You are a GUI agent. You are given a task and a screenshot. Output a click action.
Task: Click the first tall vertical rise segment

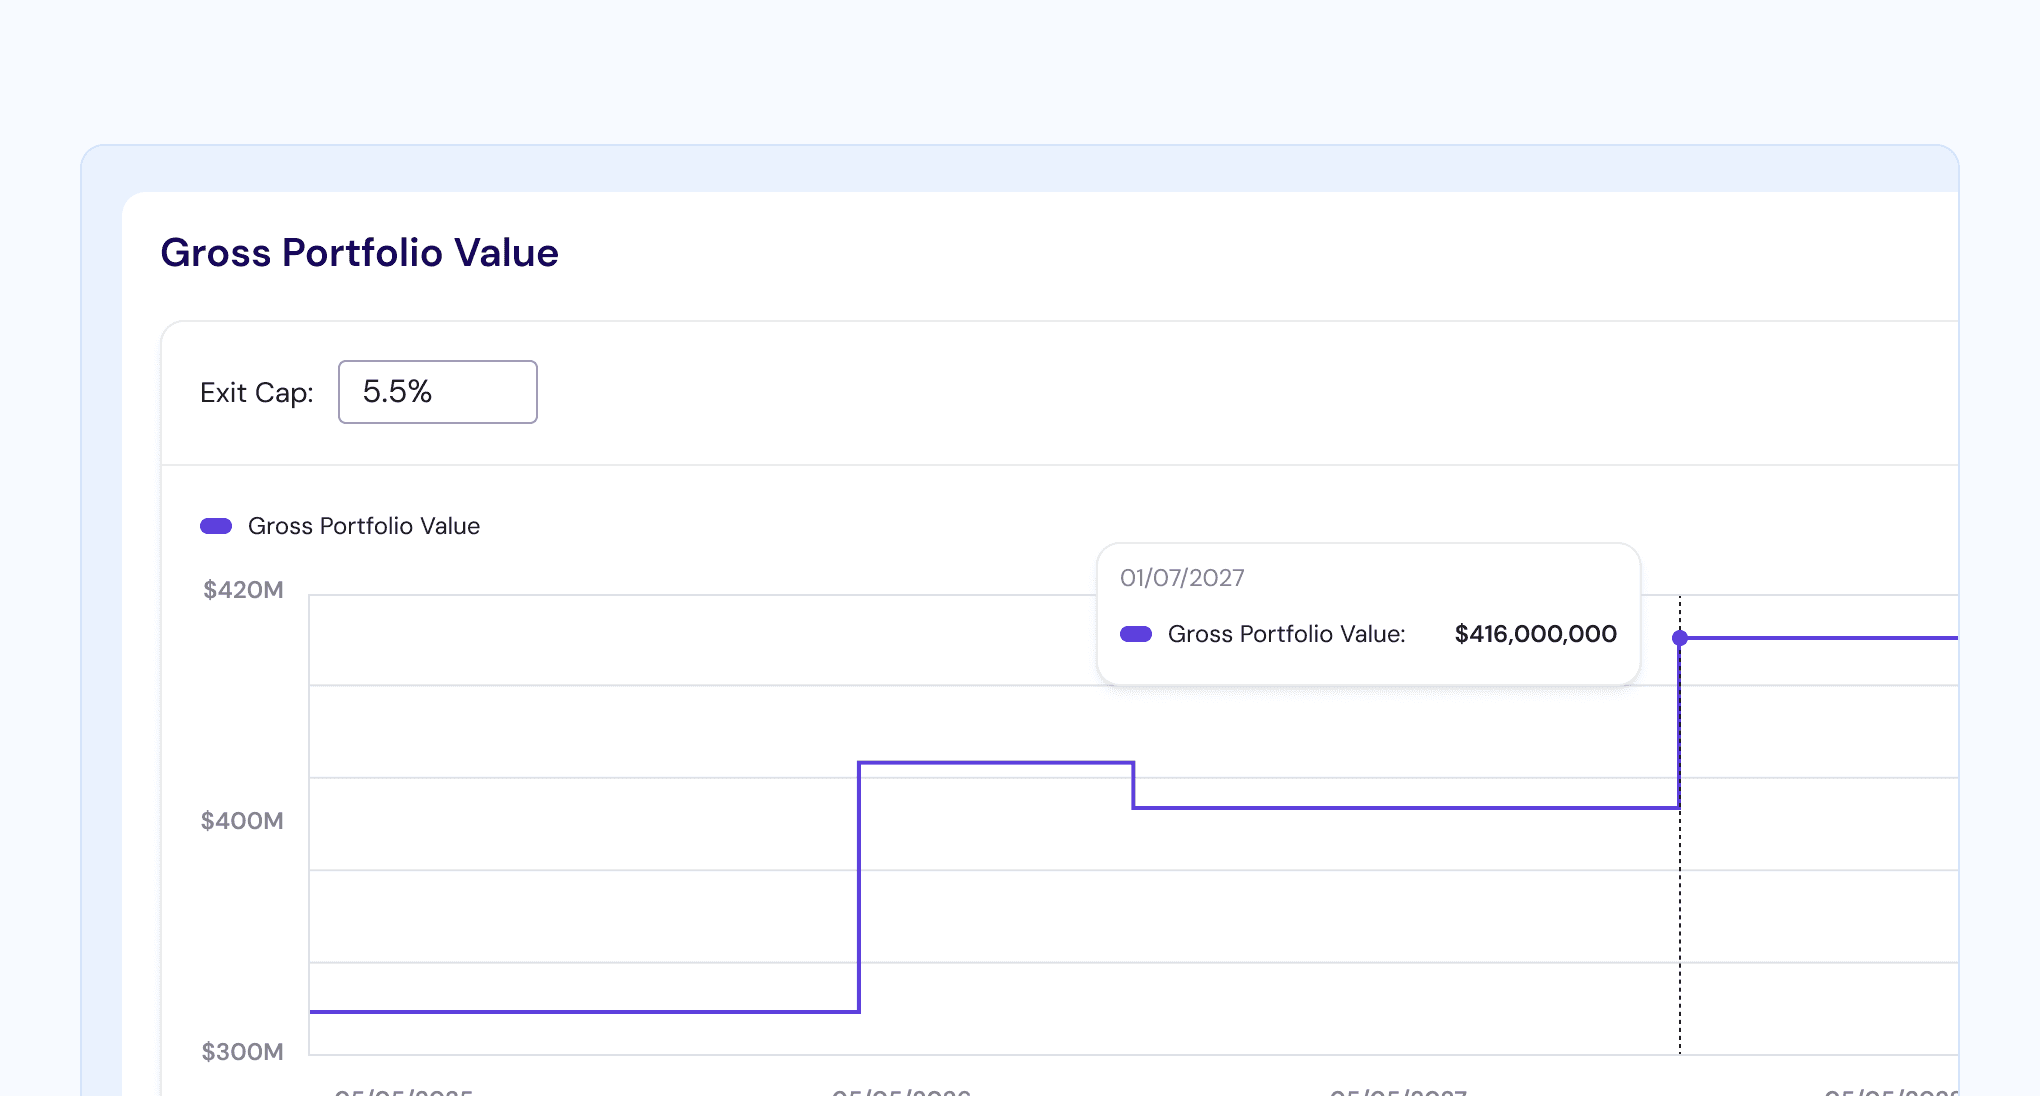pyautogui.click(x=859, y=888)
